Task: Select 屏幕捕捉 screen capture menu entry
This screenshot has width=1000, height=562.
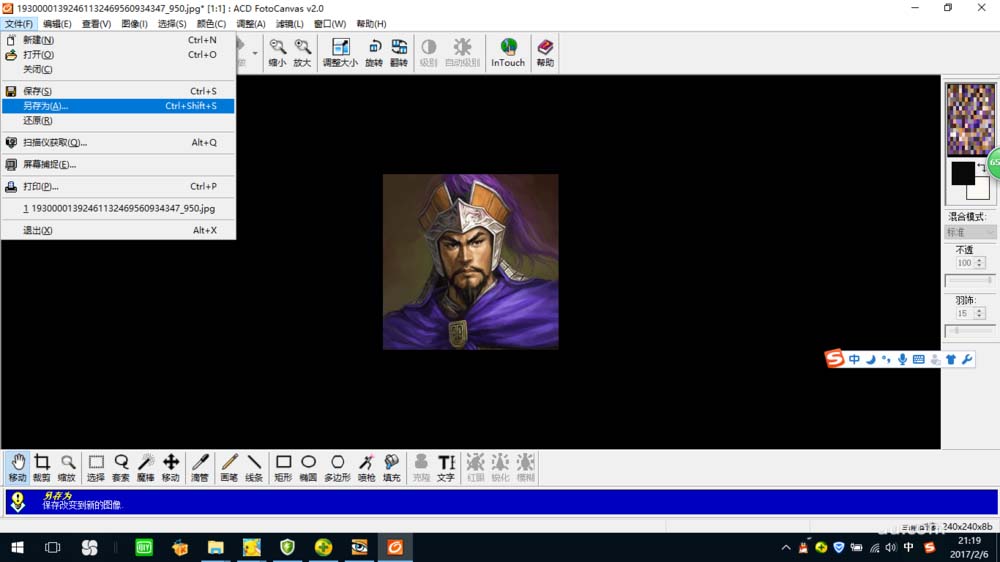Action: tap(50, 164)
